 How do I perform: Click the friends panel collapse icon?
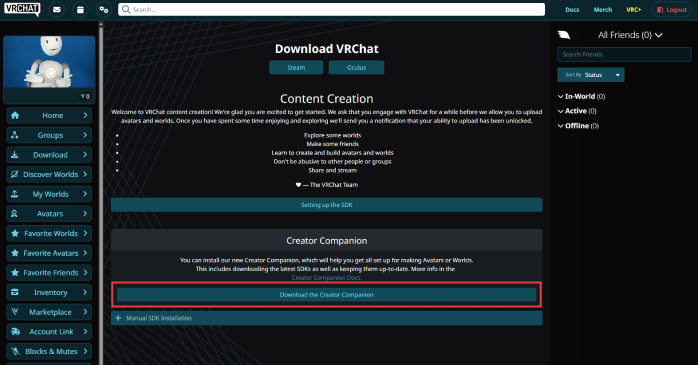point(564,35)
